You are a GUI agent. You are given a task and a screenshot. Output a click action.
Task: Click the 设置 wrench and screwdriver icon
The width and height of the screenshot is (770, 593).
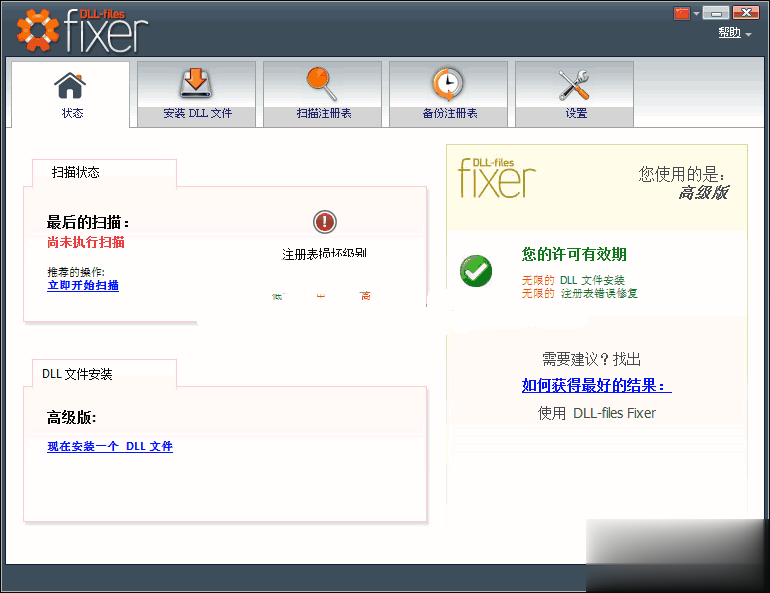[x=574, y=84]
